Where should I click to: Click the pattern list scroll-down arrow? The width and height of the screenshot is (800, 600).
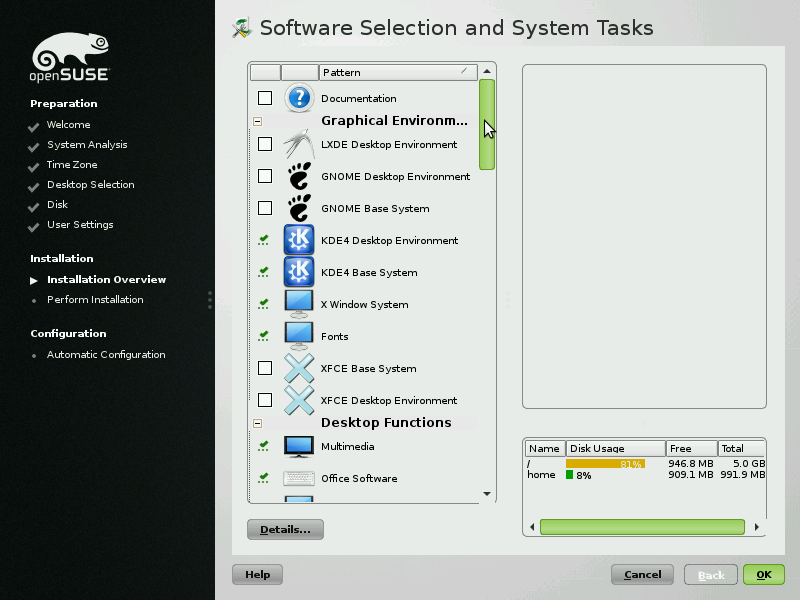pyautogui.click(x=487, y=494)
